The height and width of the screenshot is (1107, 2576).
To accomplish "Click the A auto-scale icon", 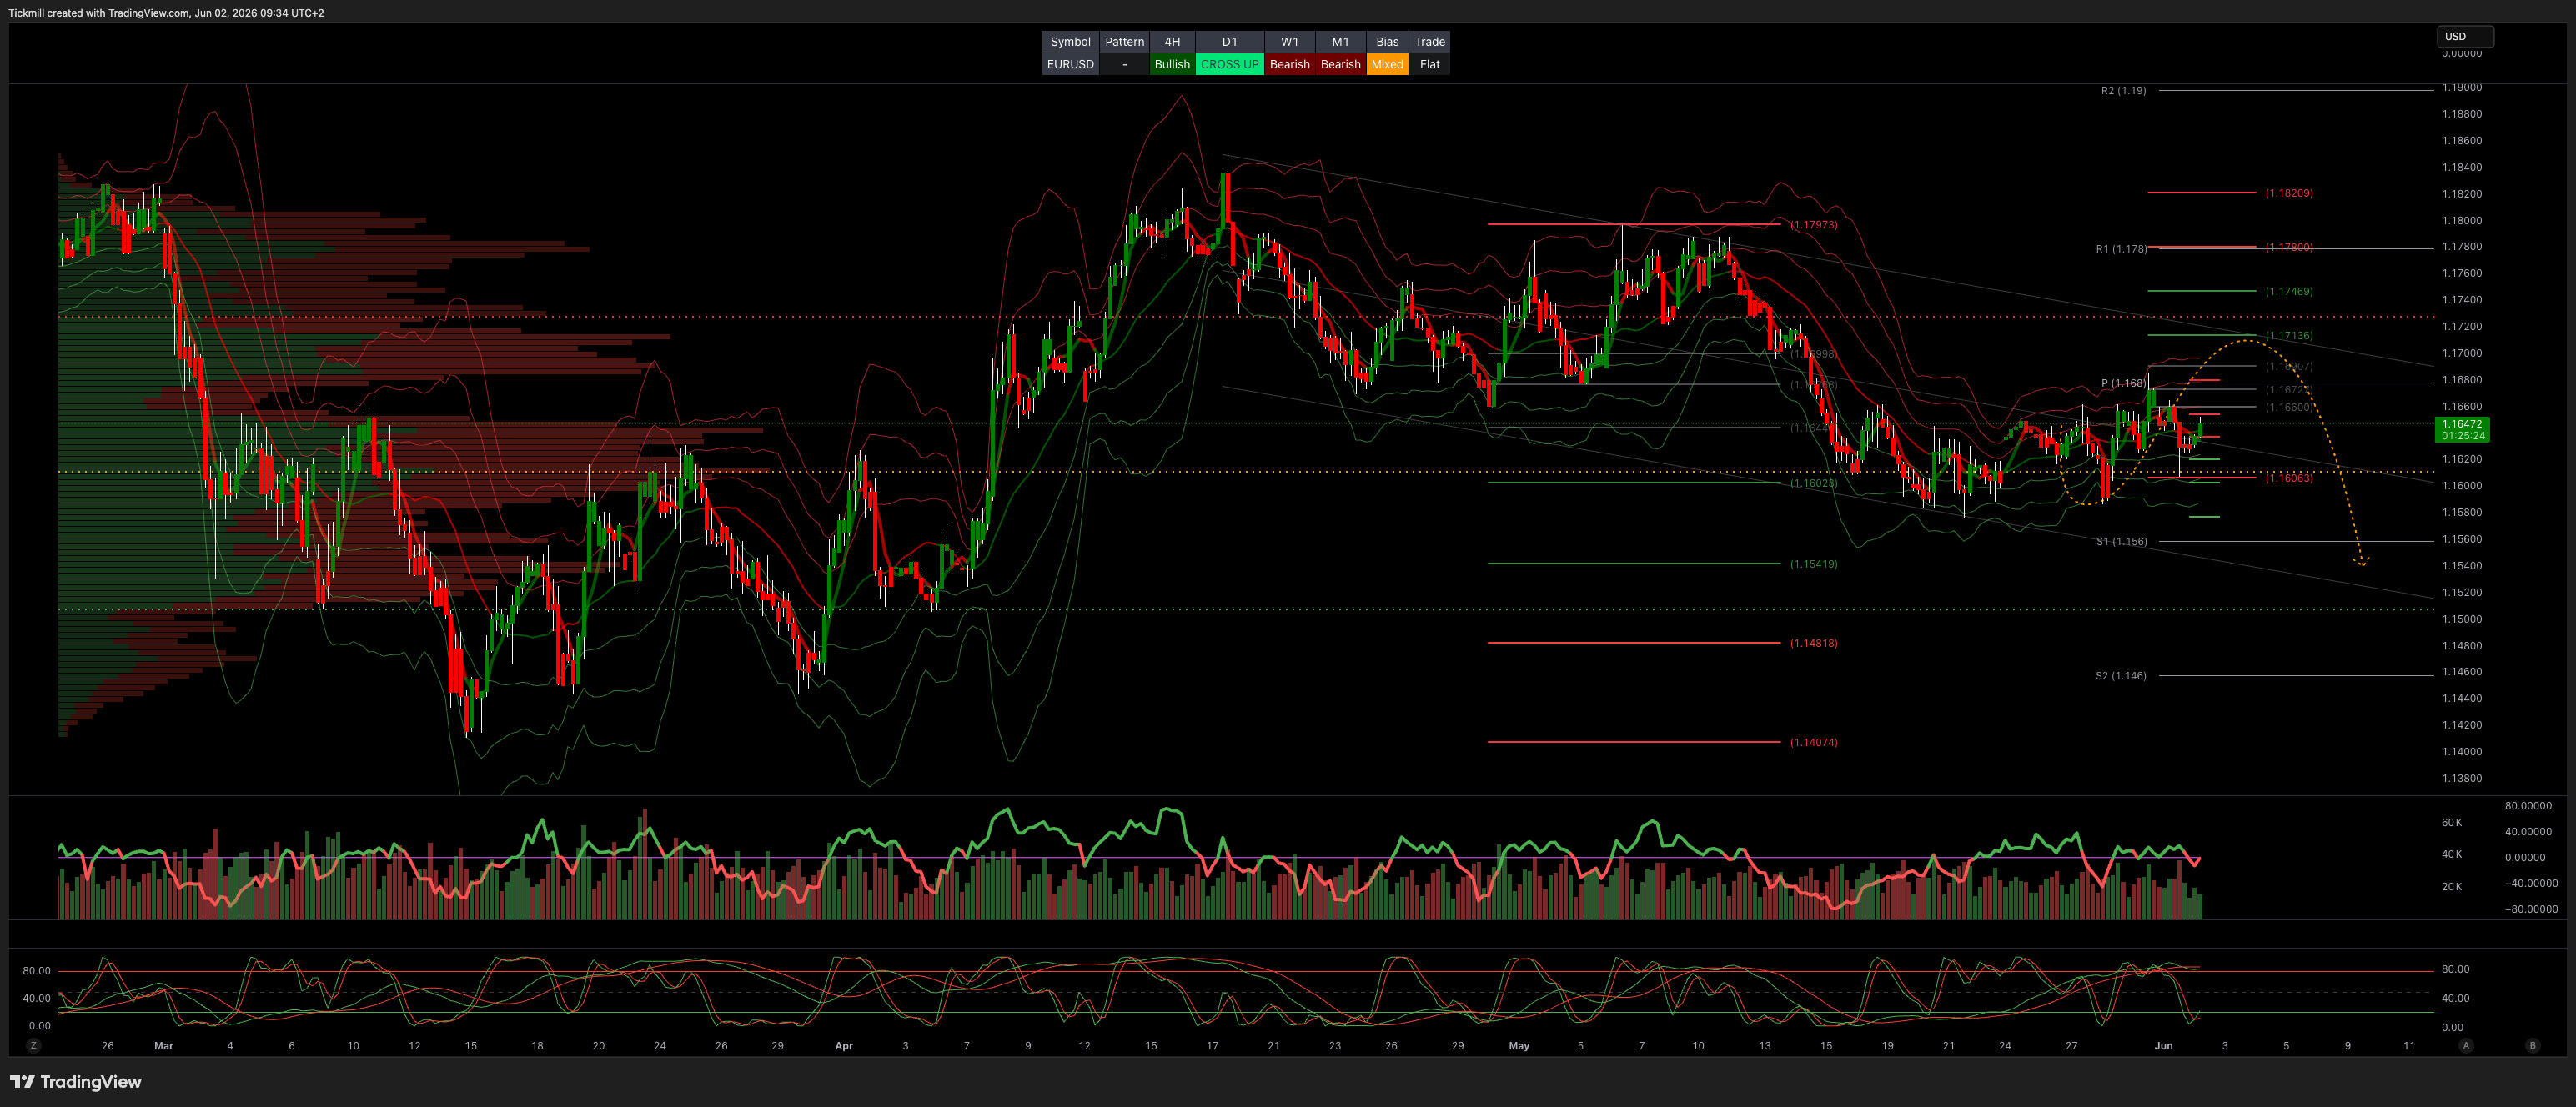I will point(2466,1045).
